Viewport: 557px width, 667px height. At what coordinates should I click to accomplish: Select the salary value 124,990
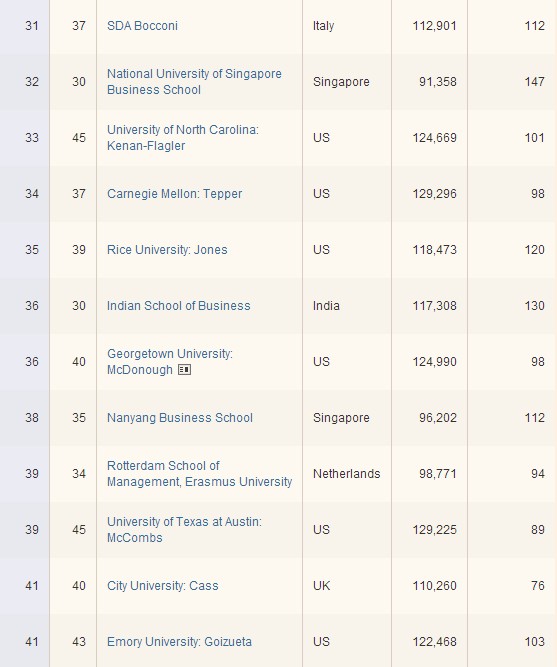click(x=434, y=362)
